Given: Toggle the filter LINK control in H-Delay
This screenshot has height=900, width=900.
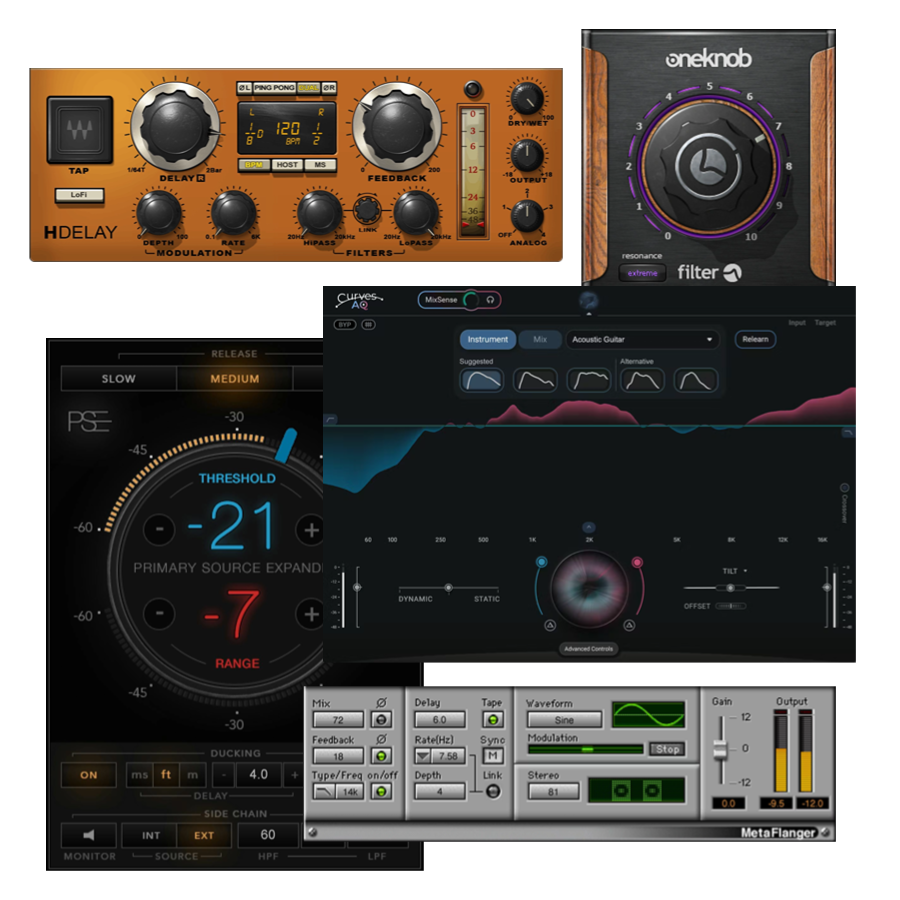Looking at the screenshot, I should click(x=367, y=210).
